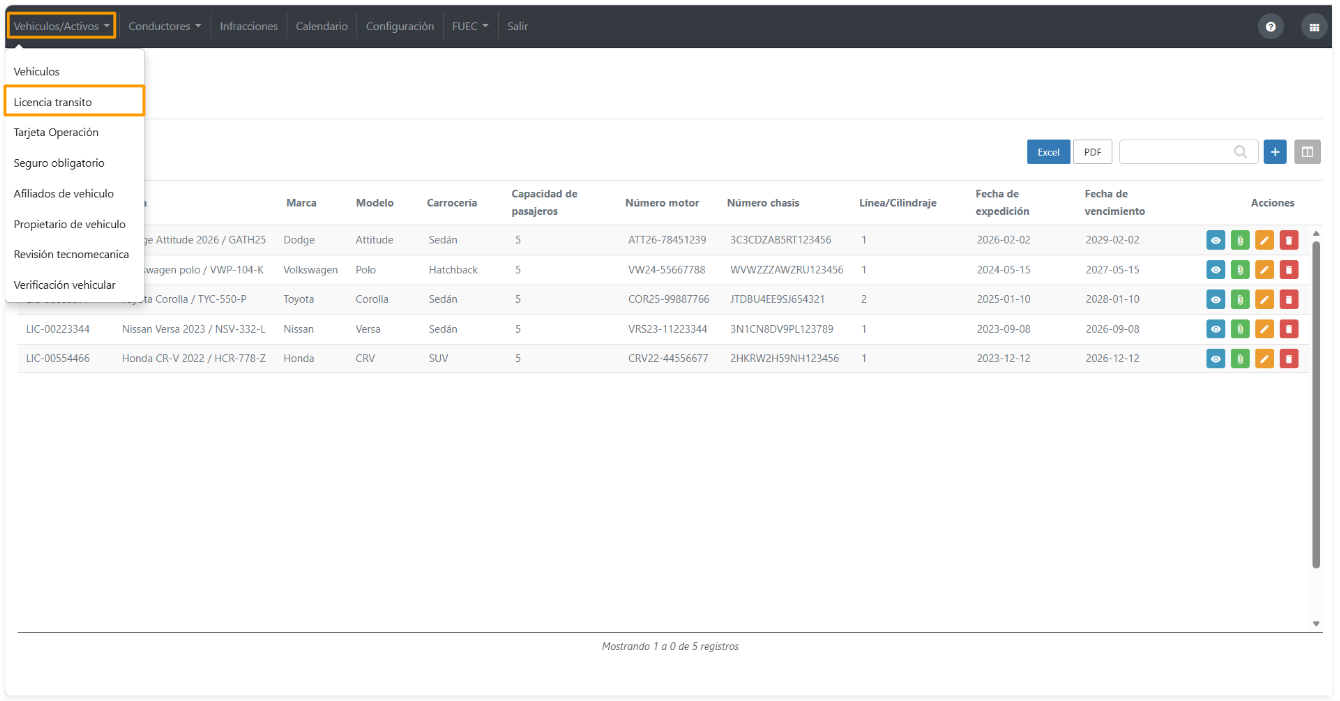Screen dimensions: 1340x701
Task: Delete the Honda CR-V license record
Action: pyautogui.click(x=1289, y=358)
